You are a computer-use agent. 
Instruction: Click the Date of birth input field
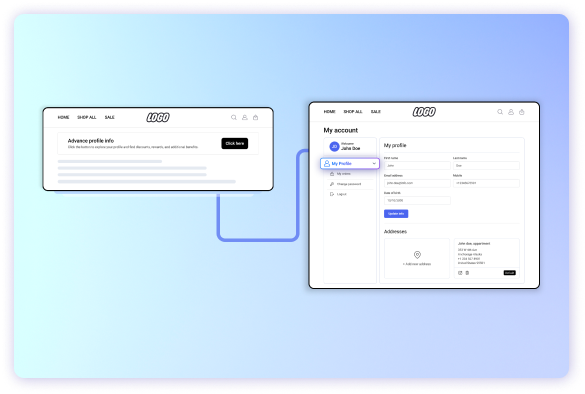pyautogui.click(x=417, y=200)
